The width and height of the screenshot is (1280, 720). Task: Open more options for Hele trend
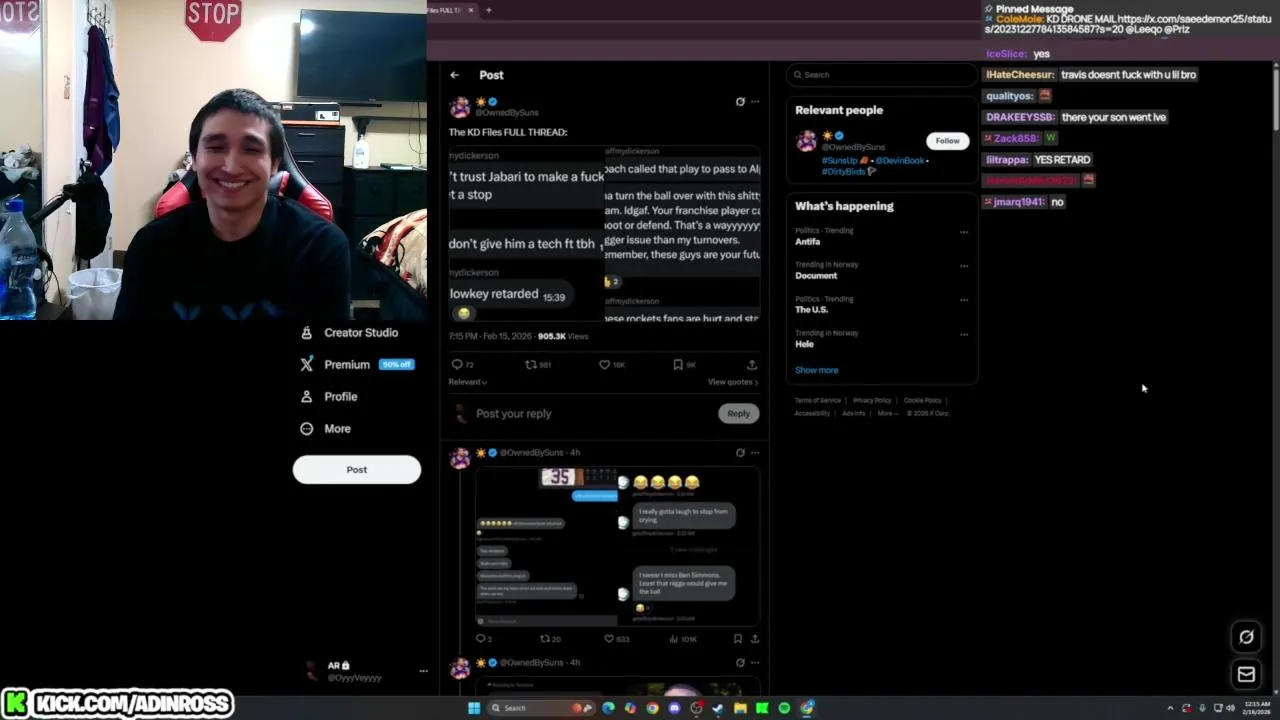click(964, 334)
